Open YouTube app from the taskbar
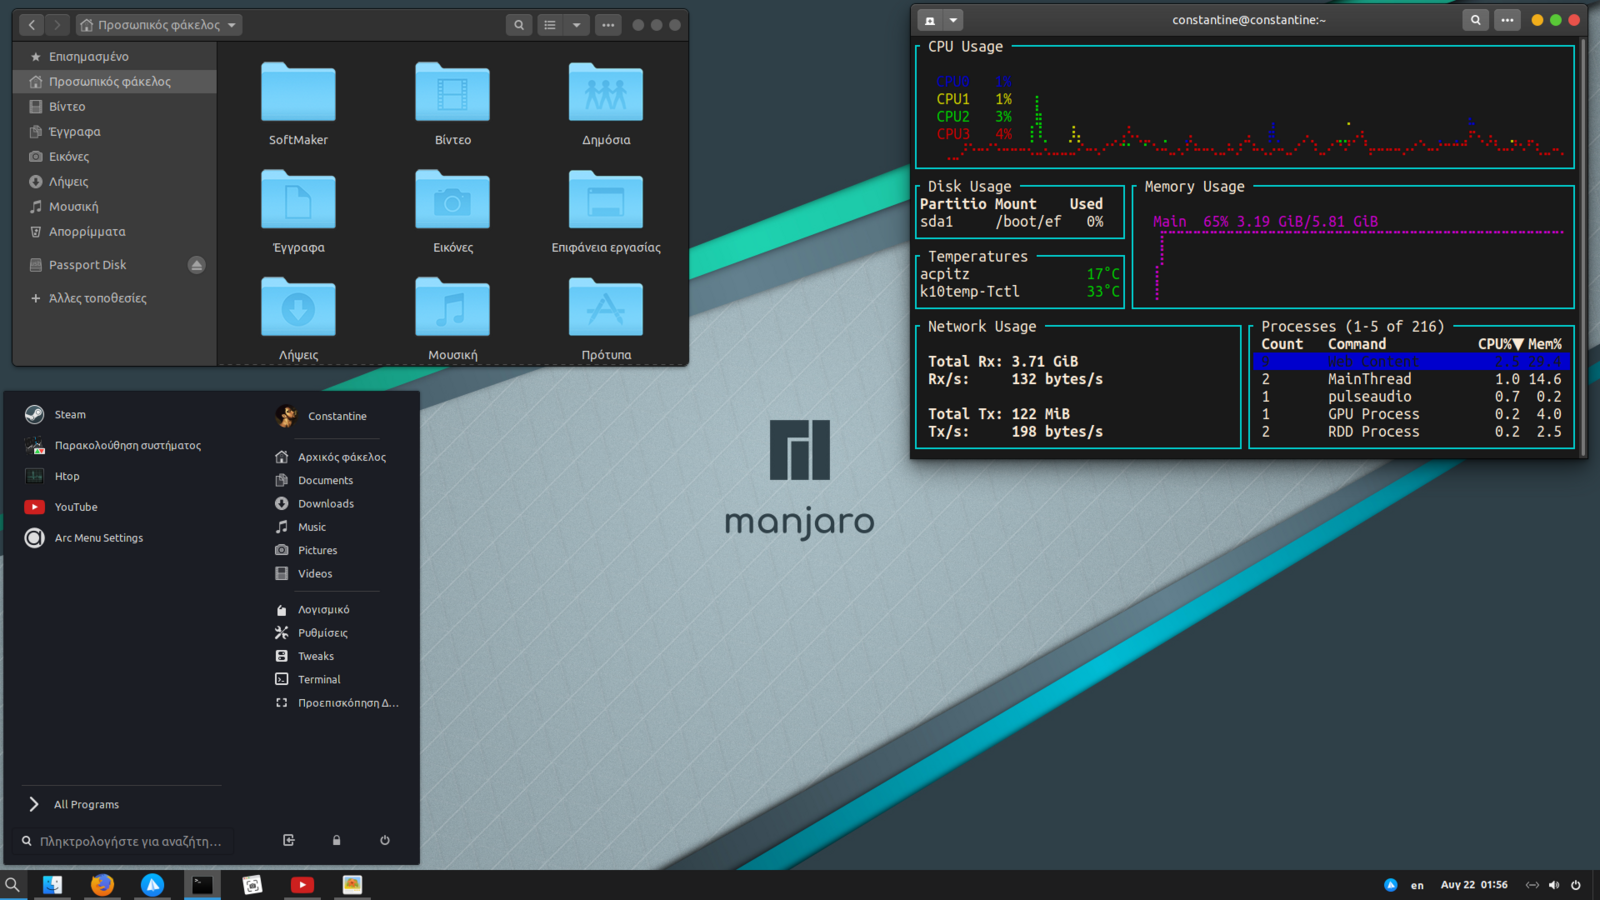 [302, 885]
